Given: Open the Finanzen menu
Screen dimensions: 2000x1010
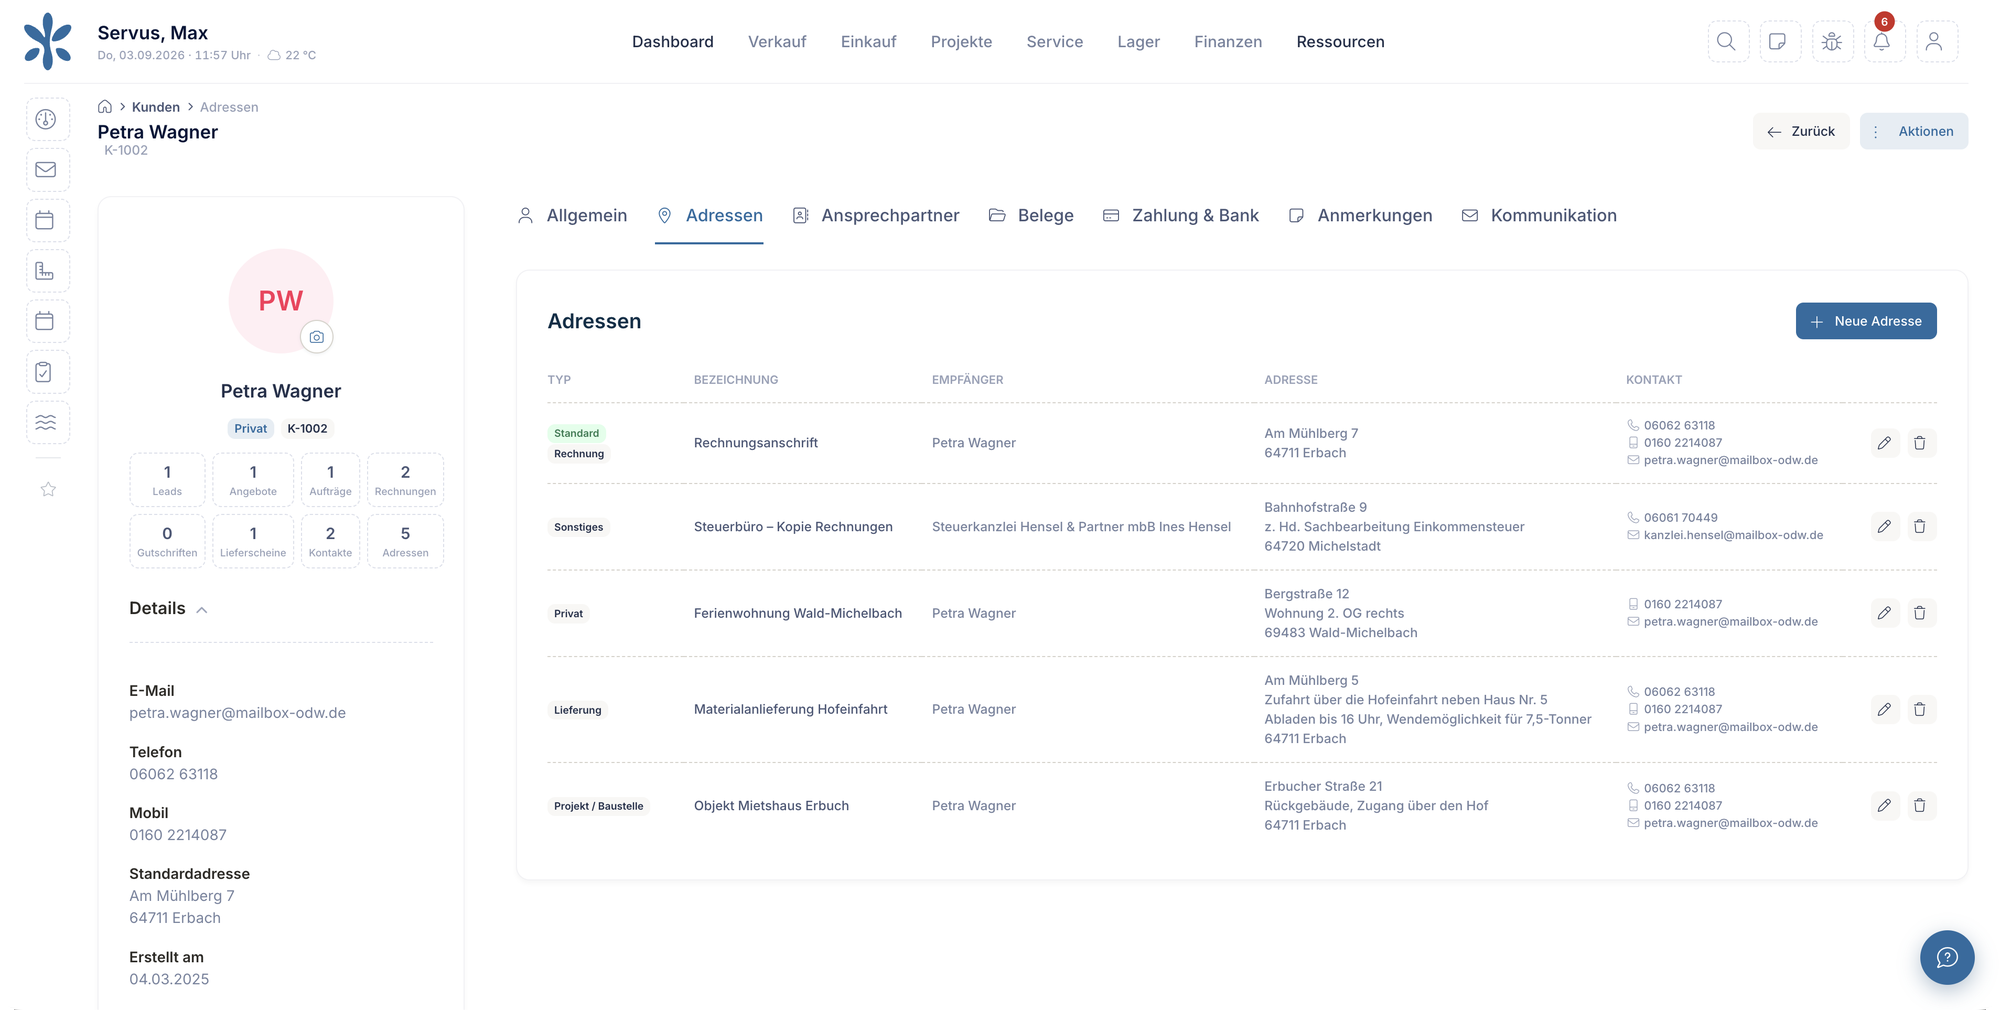Looking at the screenshot, I should (1228, 42).
